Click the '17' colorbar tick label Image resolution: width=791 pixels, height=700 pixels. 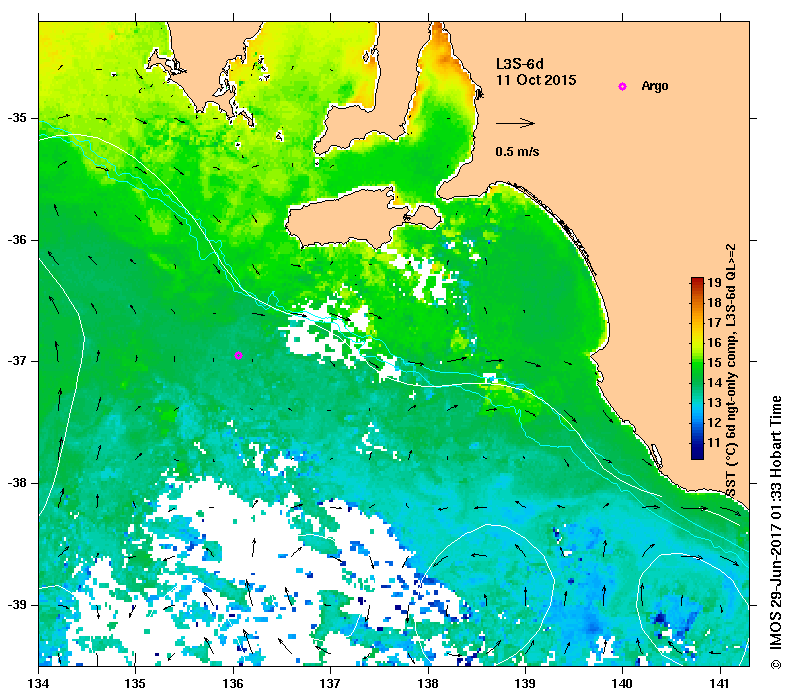[714, 322]
